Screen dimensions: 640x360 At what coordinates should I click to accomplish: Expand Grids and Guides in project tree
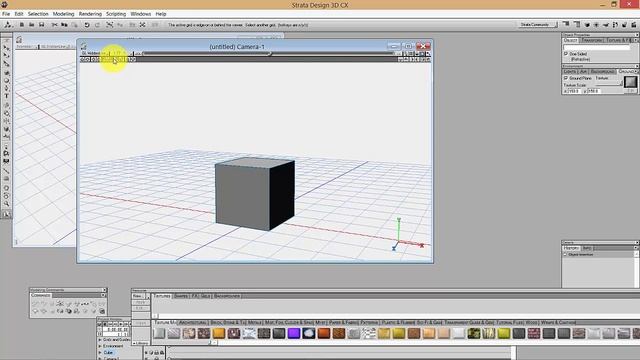click(100, 340)
